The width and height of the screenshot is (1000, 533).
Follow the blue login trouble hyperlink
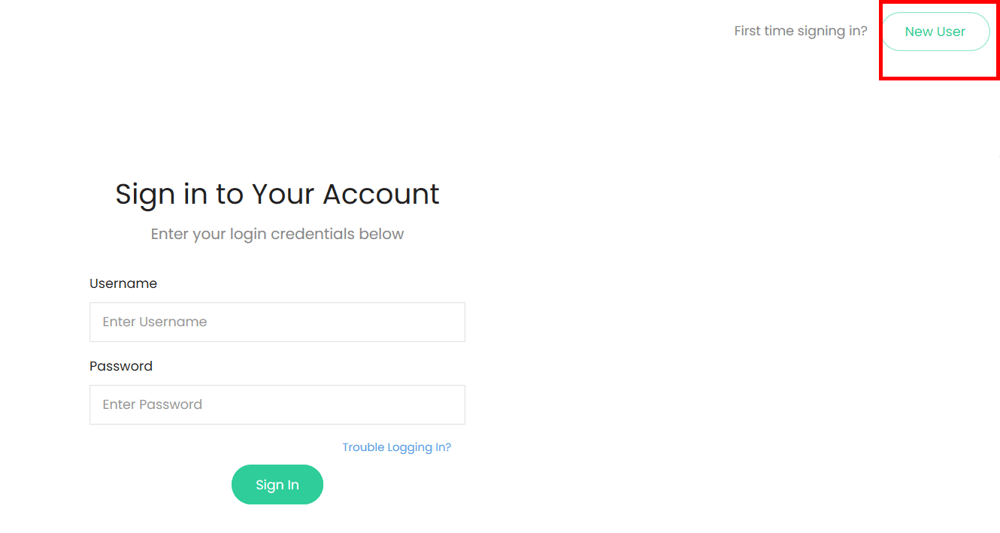click(x=396, y=447)
